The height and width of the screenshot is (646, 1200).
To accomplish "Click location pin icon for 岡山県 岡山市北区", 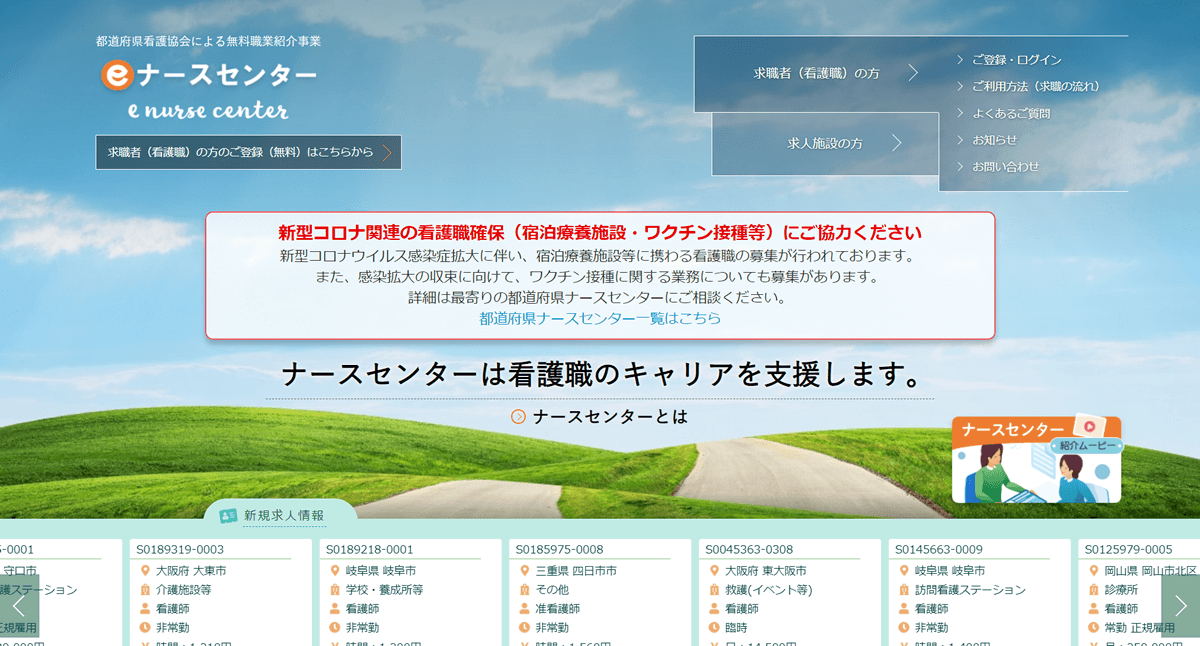I will 1094,571.
